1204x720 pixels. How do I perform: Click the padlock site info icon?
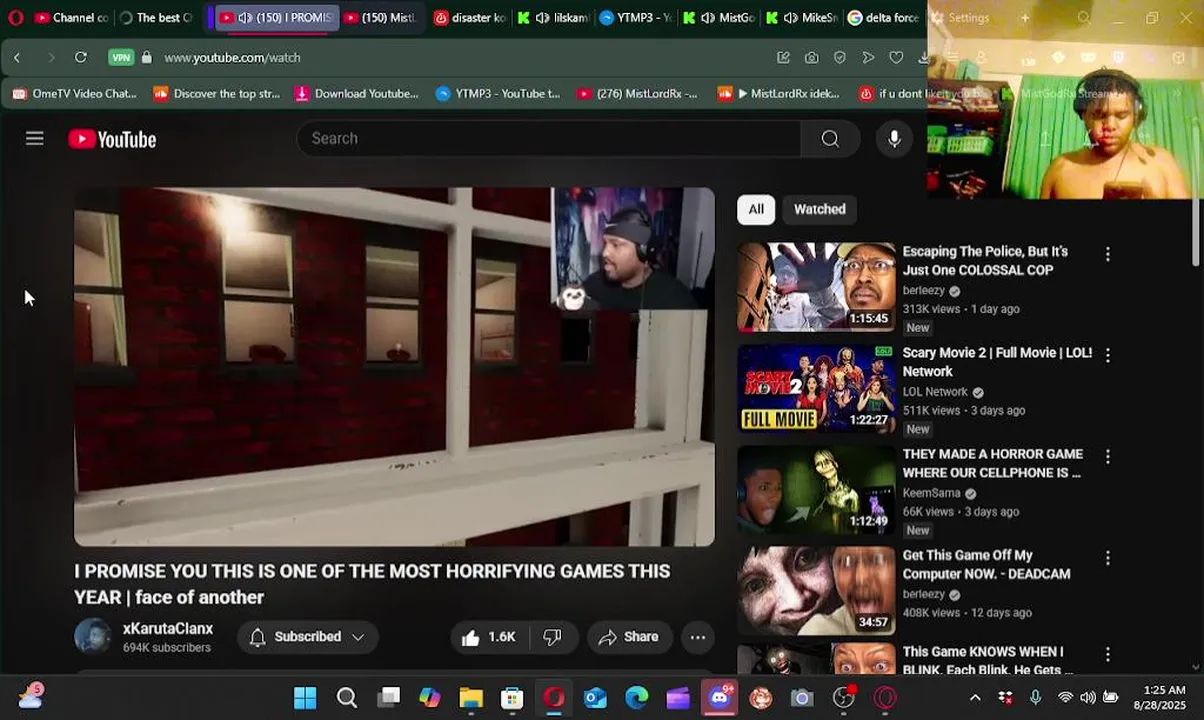tap(146, 58)
